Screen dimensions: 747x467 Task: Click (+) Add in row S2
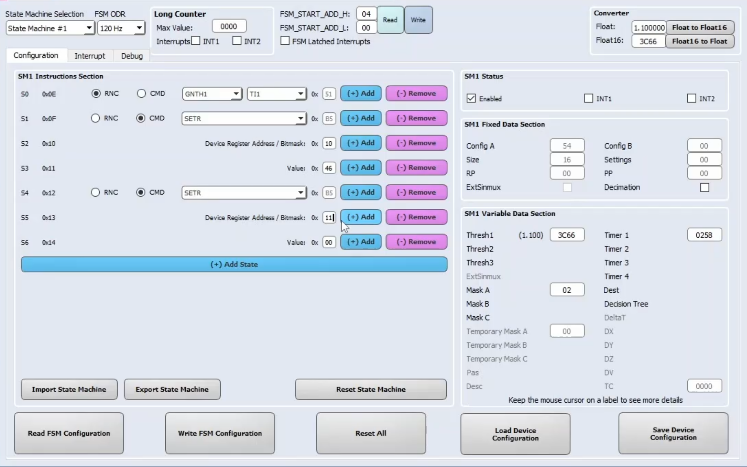tap(361, 143)
